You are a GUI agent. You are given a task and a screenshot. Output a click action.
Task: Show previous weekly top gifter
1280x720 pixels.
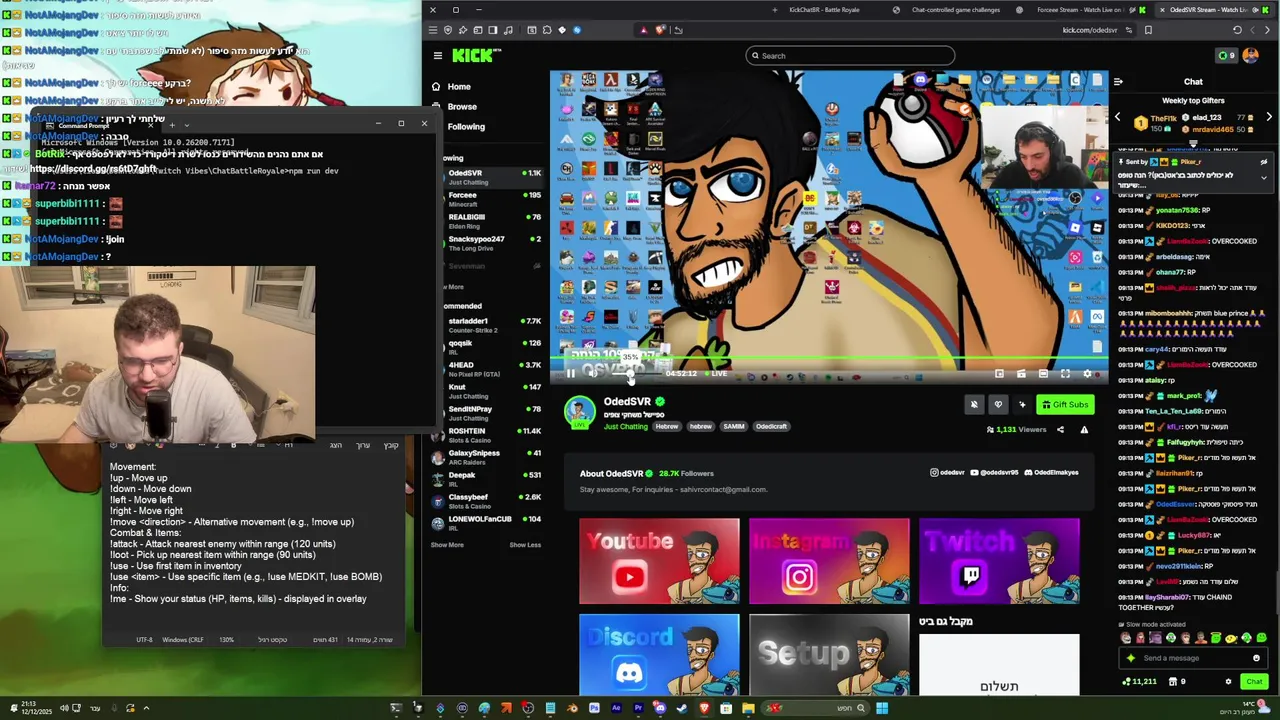pos(1118,117)
